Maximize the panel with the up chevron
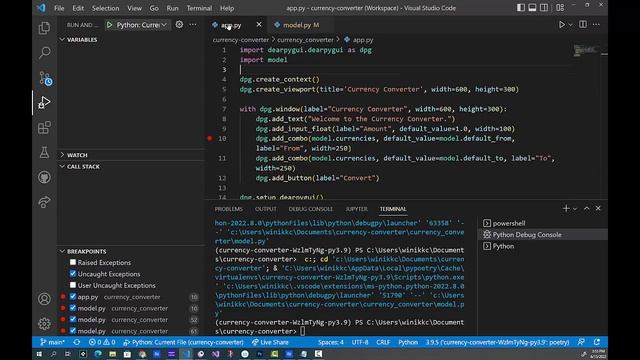Viewport: 640px width, 360px height. coord(587,209)
